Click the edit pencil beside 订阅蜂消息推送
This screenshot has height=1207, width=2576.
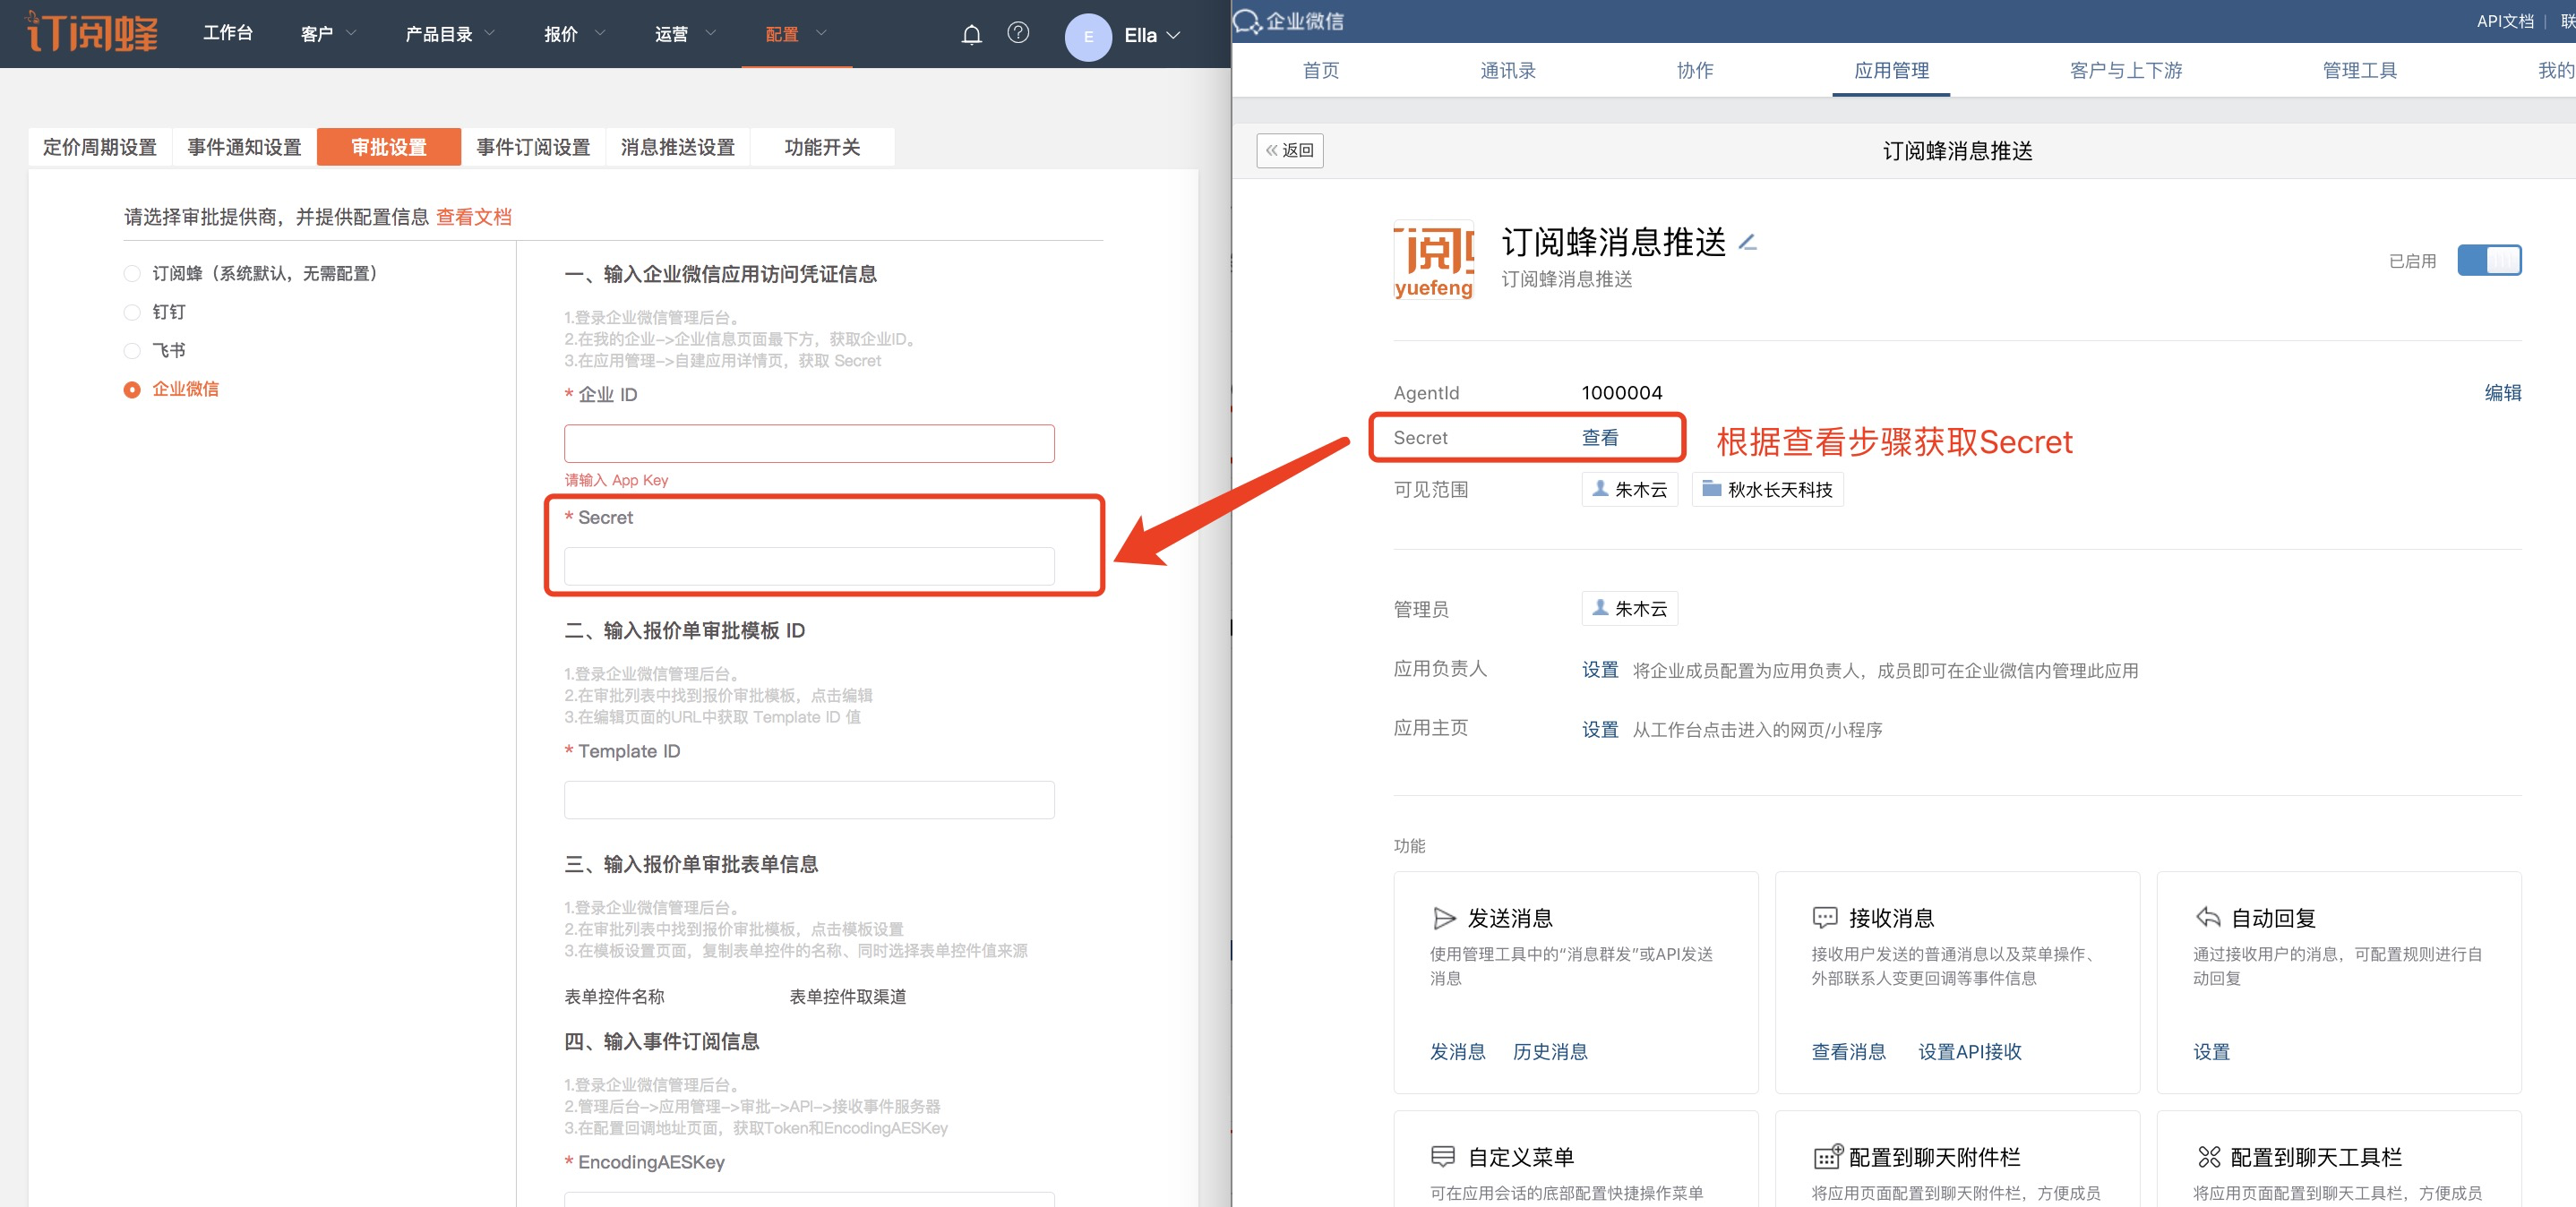(x=1747, y=243)
